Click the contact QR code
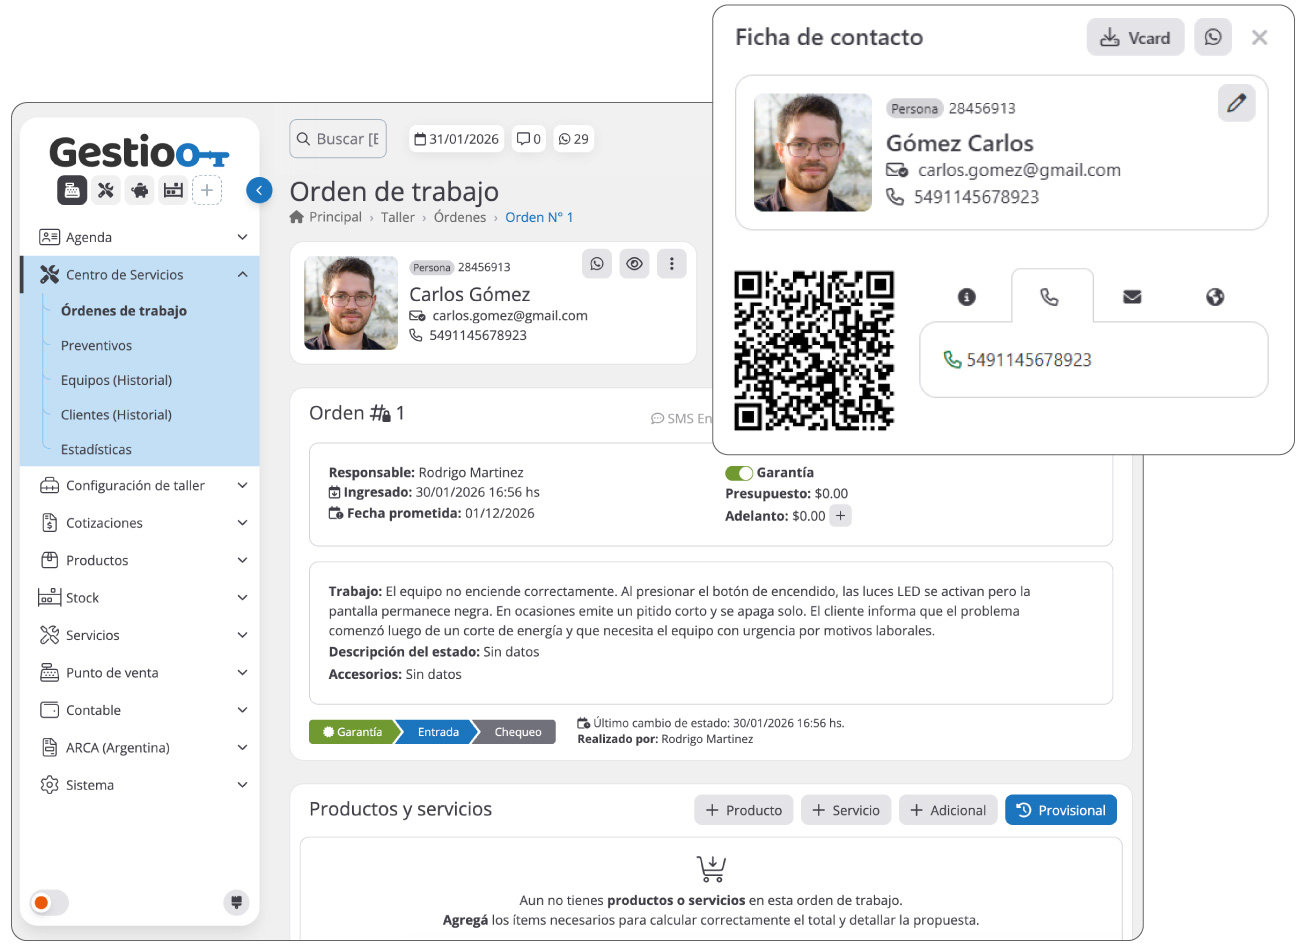The height and width of the screenshot is (950, 1300). point(814,350)
